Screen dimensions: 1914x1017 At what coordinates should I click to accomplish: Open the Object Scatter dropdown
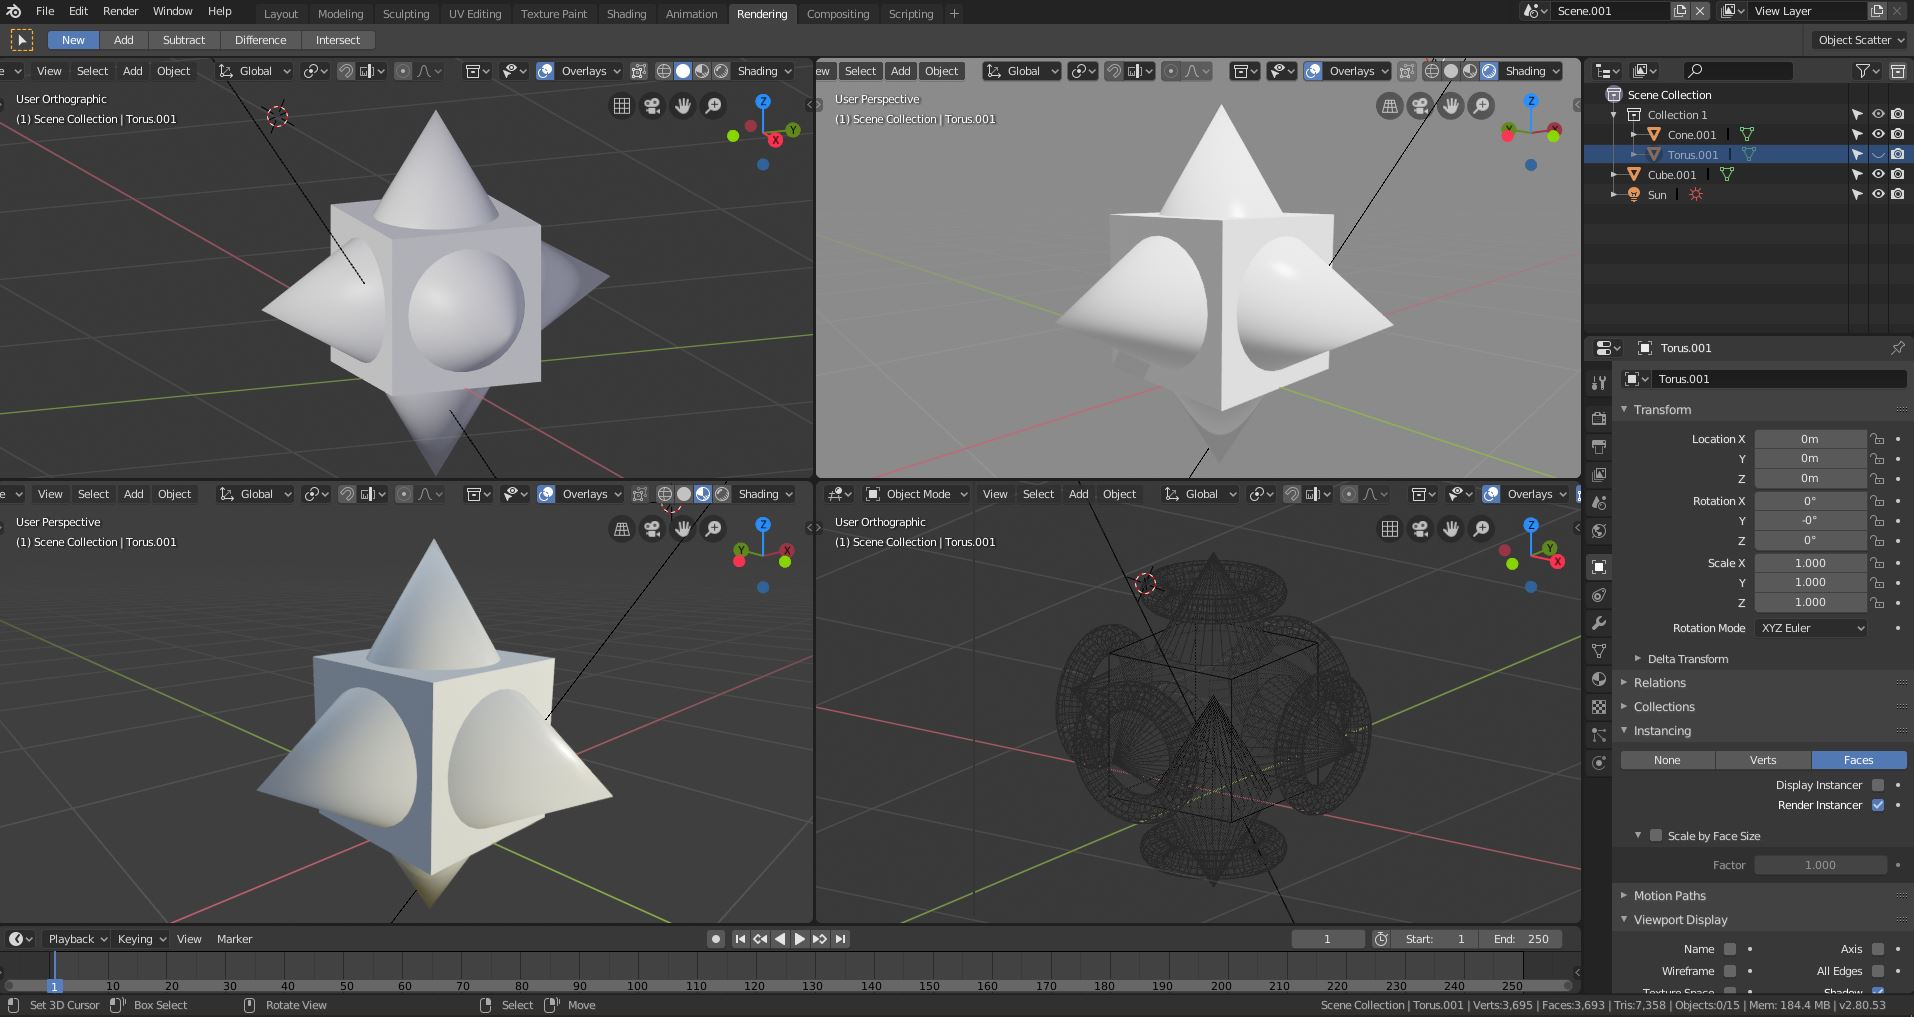click(1860, 40)
